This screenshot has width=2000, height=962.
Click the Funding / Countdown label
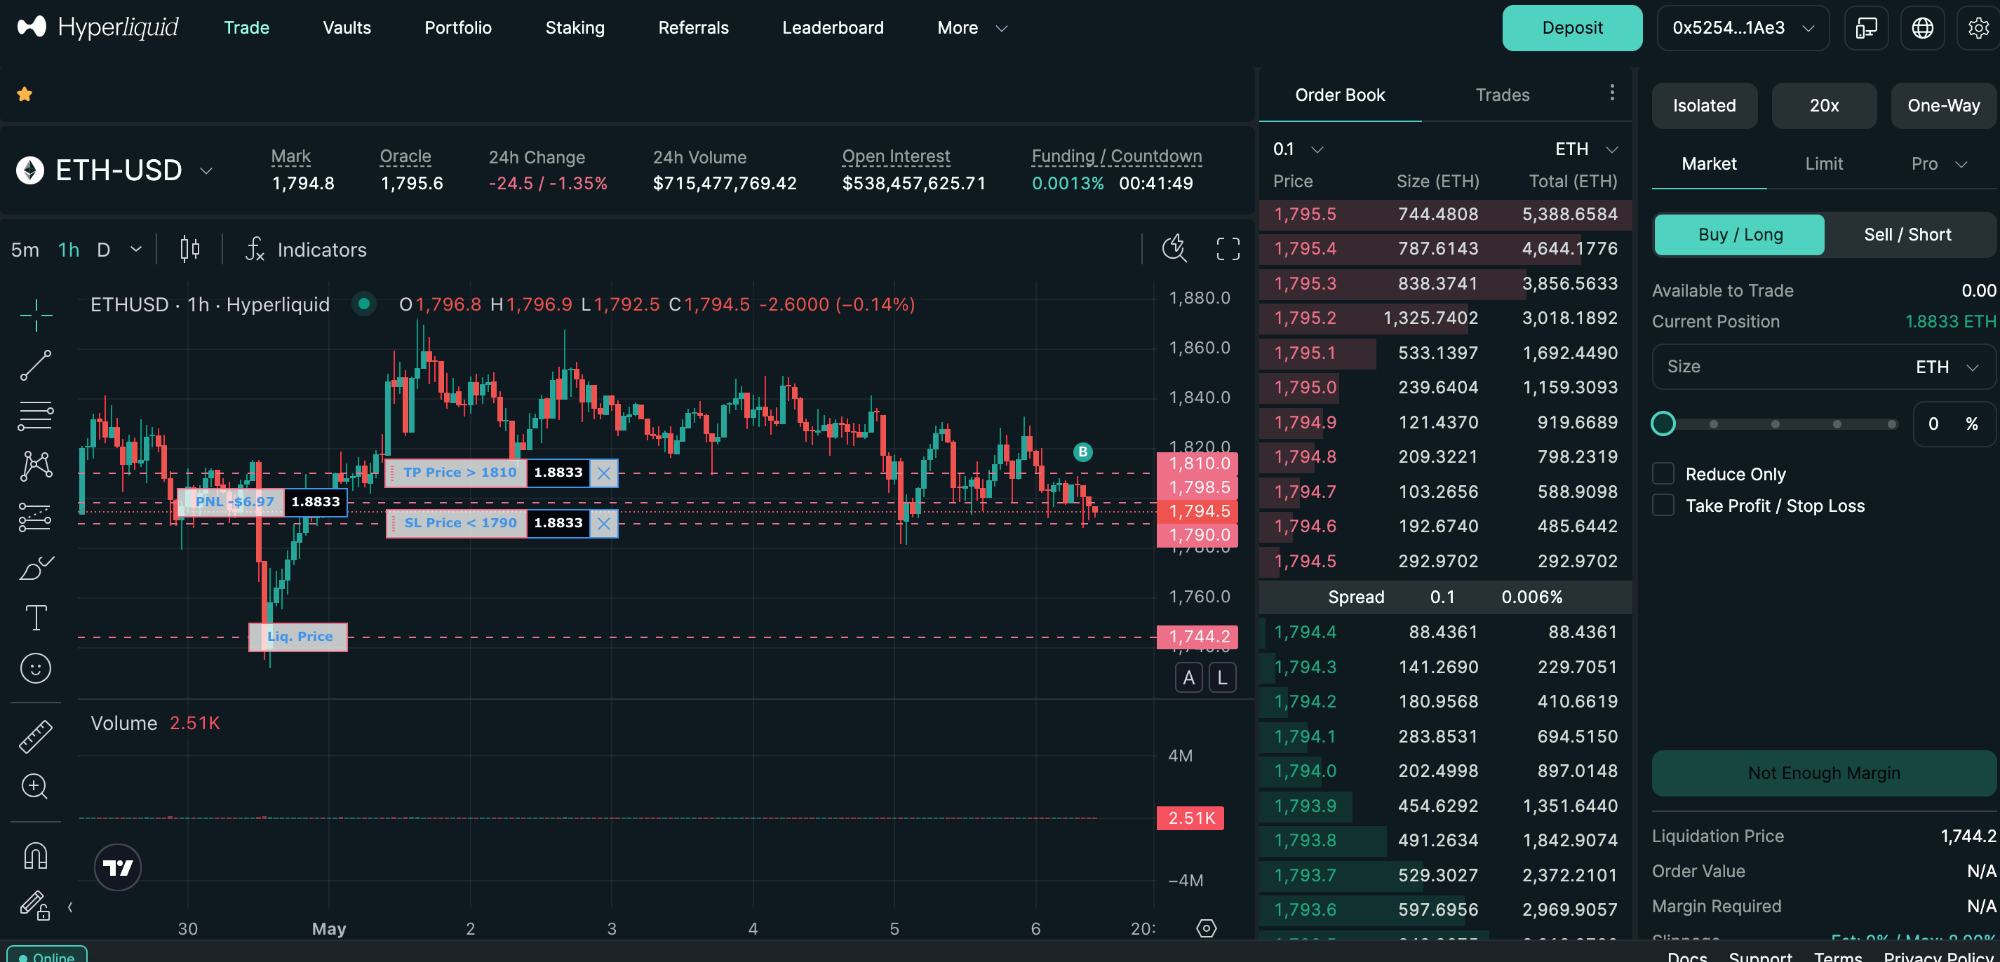tap(1117, 156)
